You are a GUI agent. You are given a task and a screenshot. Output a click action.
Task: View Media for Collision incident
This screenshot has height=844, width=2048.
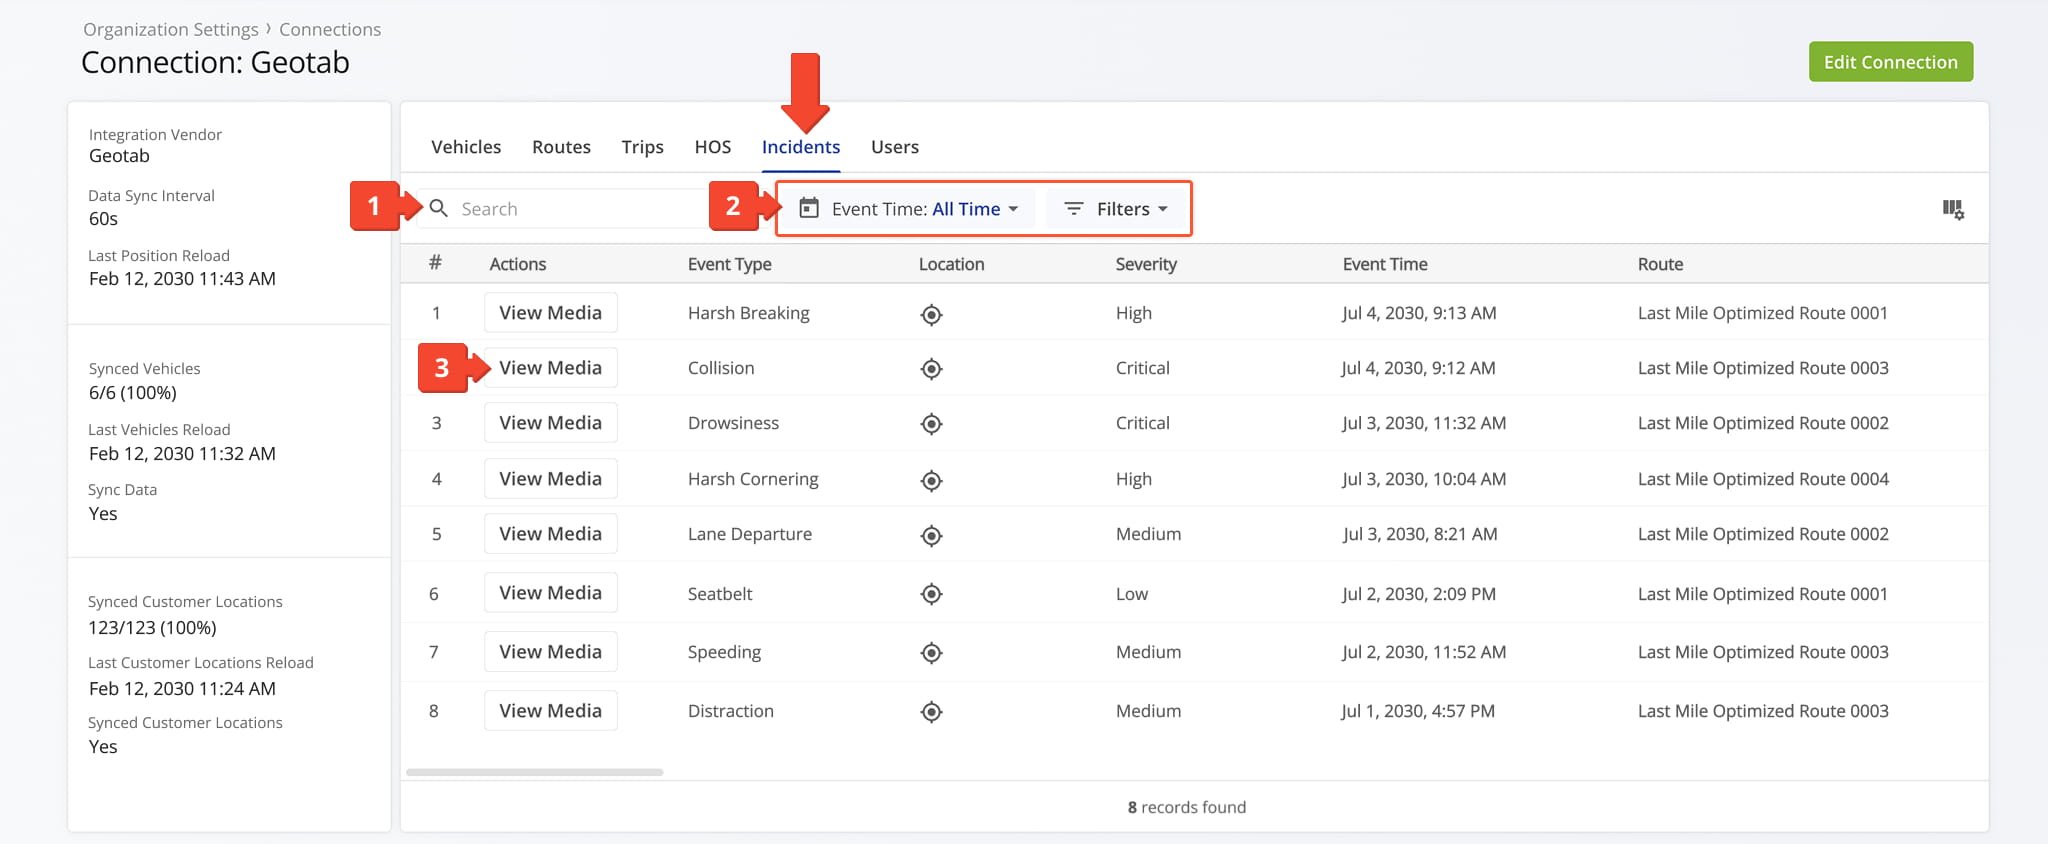[x=551, y=368]
